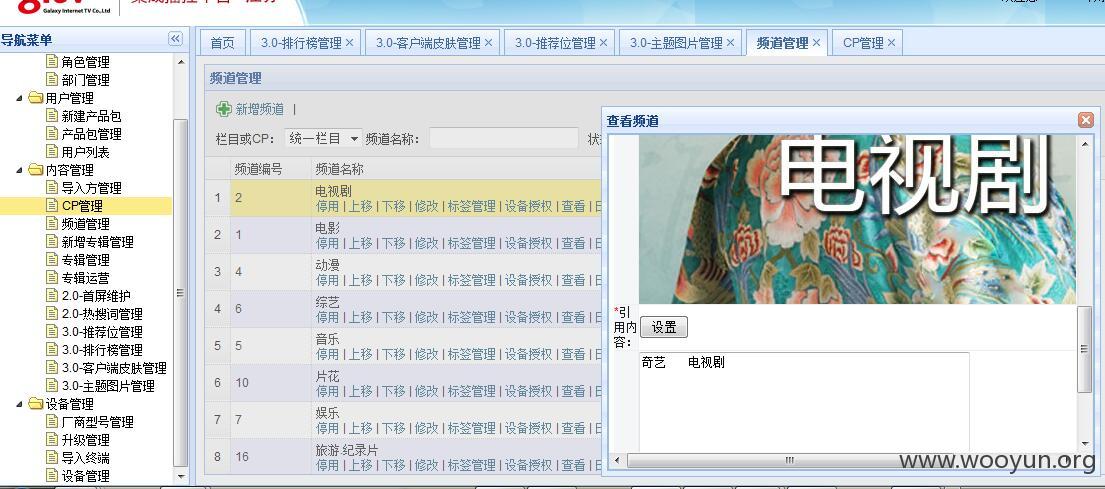Collapse the navigation menu panel

(x=175, y=39)
